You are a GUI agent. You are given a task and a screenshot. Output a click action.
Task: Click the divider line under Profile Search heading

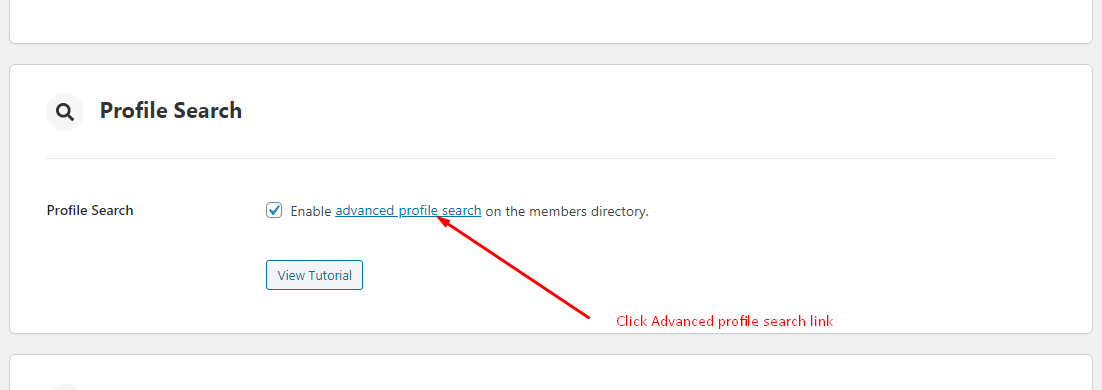coord(551,158)
